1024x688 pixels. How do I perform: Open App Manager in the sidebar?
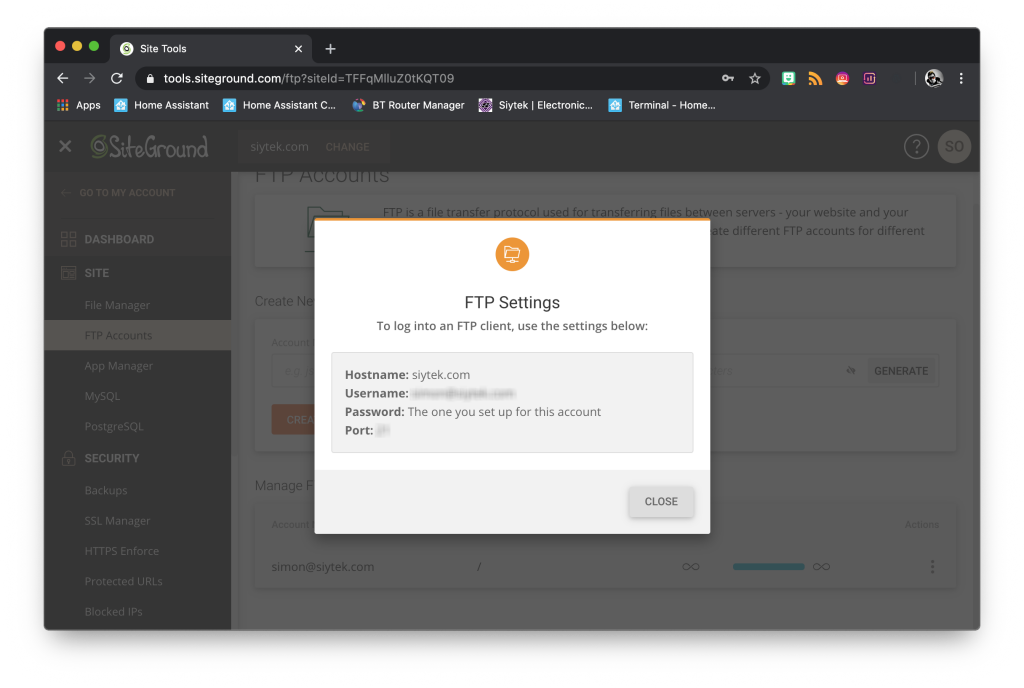(x=118, y=366)
